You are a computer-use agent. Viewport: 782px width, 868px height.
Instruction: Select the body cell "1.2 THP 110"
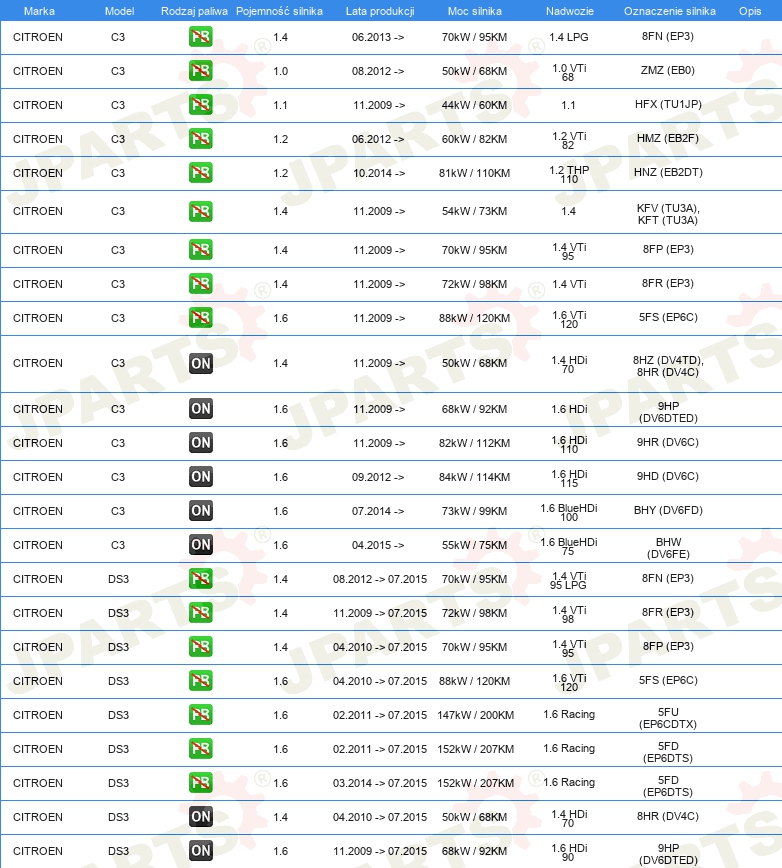pyautogui.click(x=569, y=174)
